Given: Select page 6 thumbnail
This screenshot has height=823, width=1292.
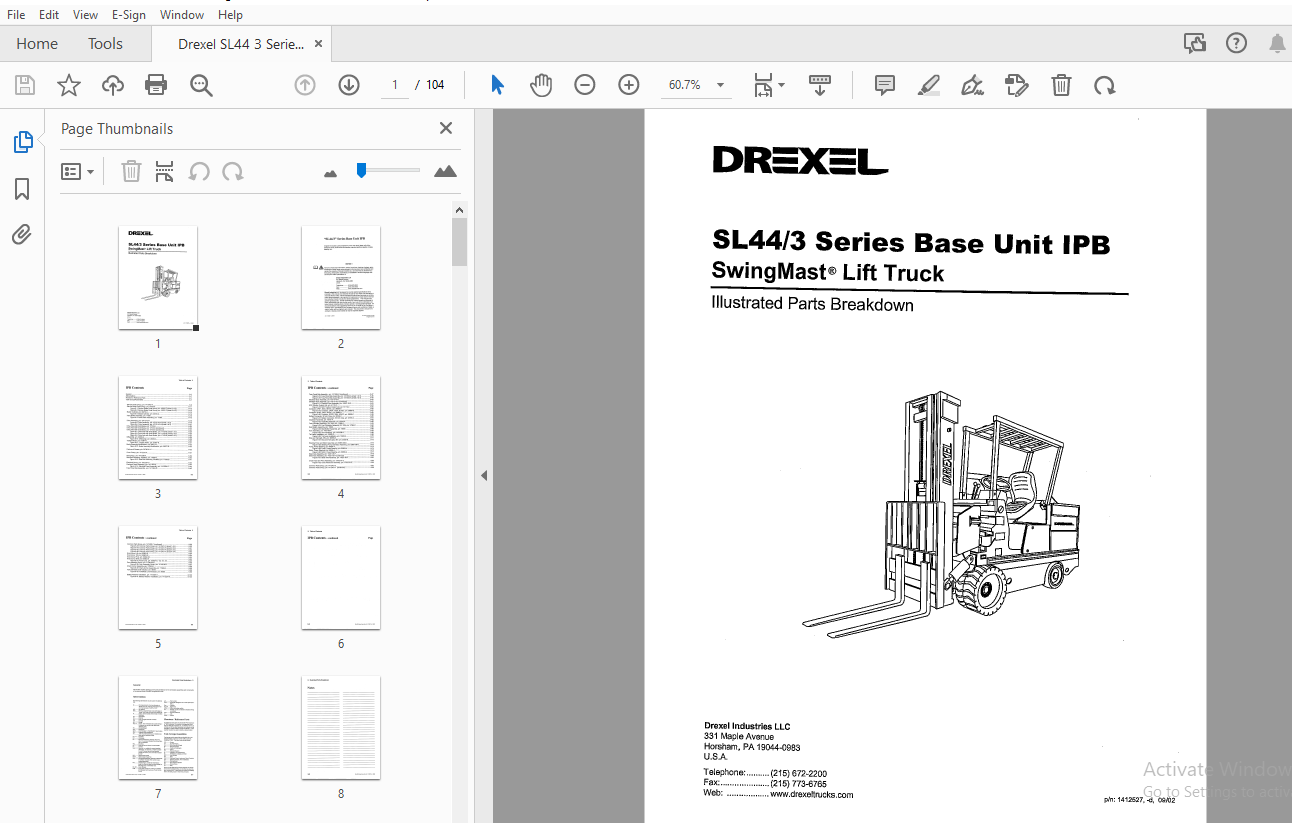Looking at the screenshot, I should (x=341, y=578).
